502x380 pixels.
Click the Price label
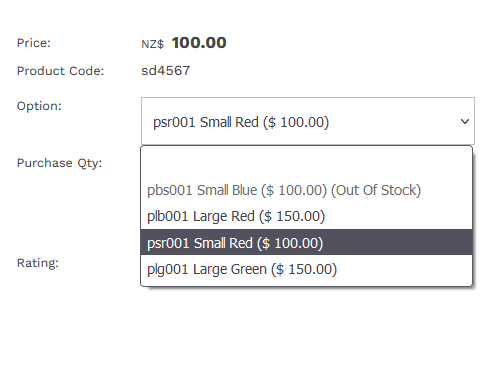click(34, 43)
